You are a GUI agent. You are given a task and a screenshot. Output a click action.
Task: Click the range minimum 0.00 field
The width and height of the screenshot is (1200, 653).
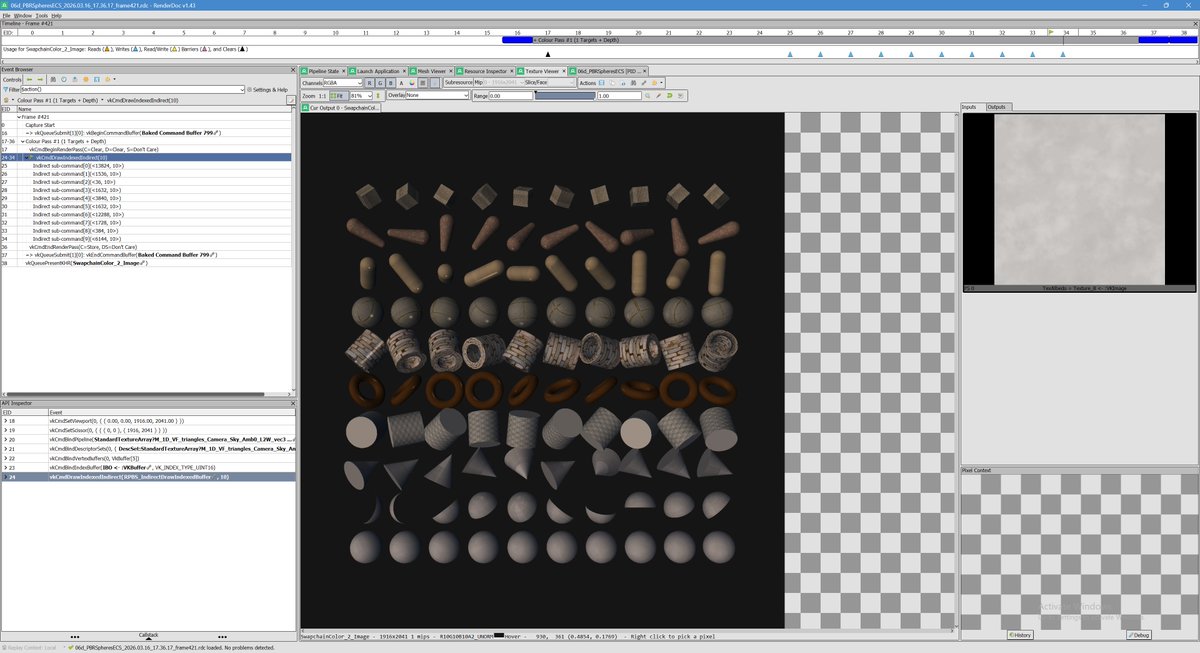point(511,95)
